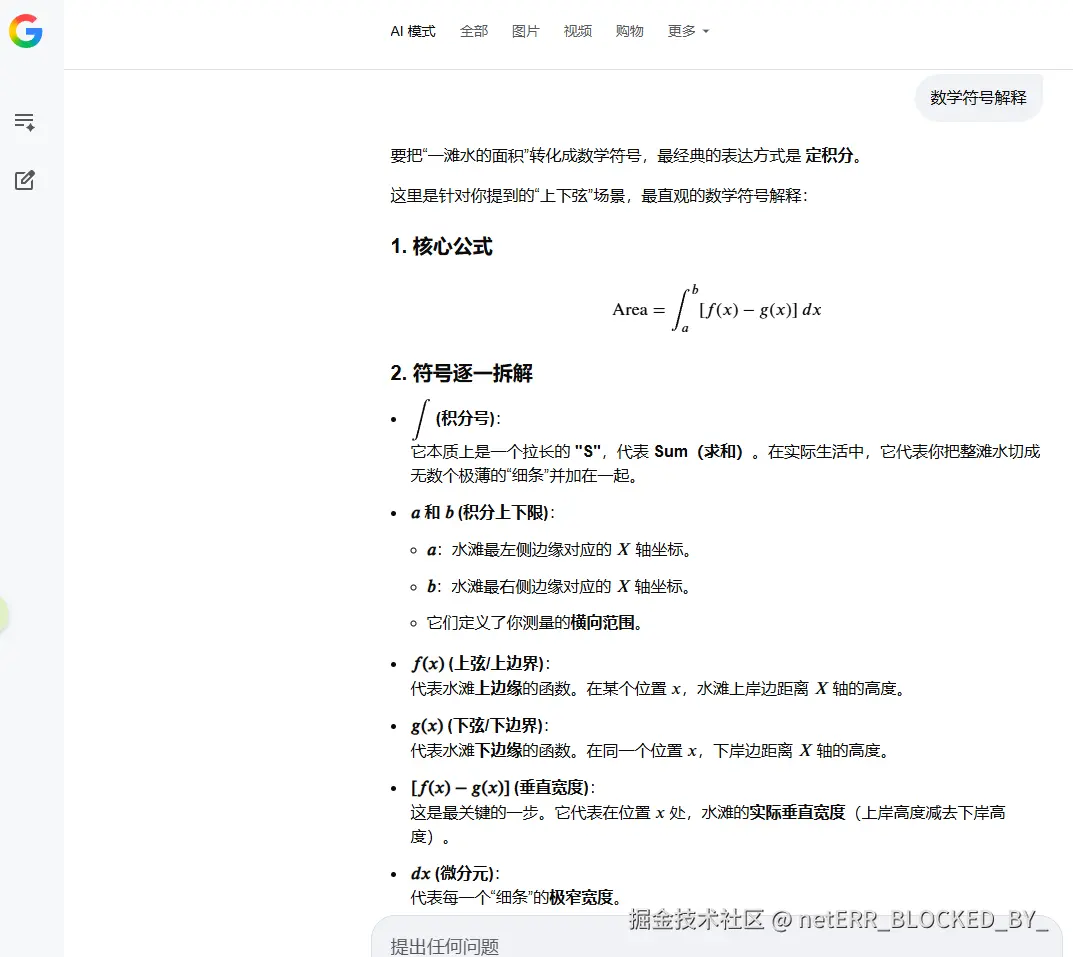Click the heading 2. 符号逐一拆解
The width and height of the screenshot is (1073, 957).
[x=462, y=373]
